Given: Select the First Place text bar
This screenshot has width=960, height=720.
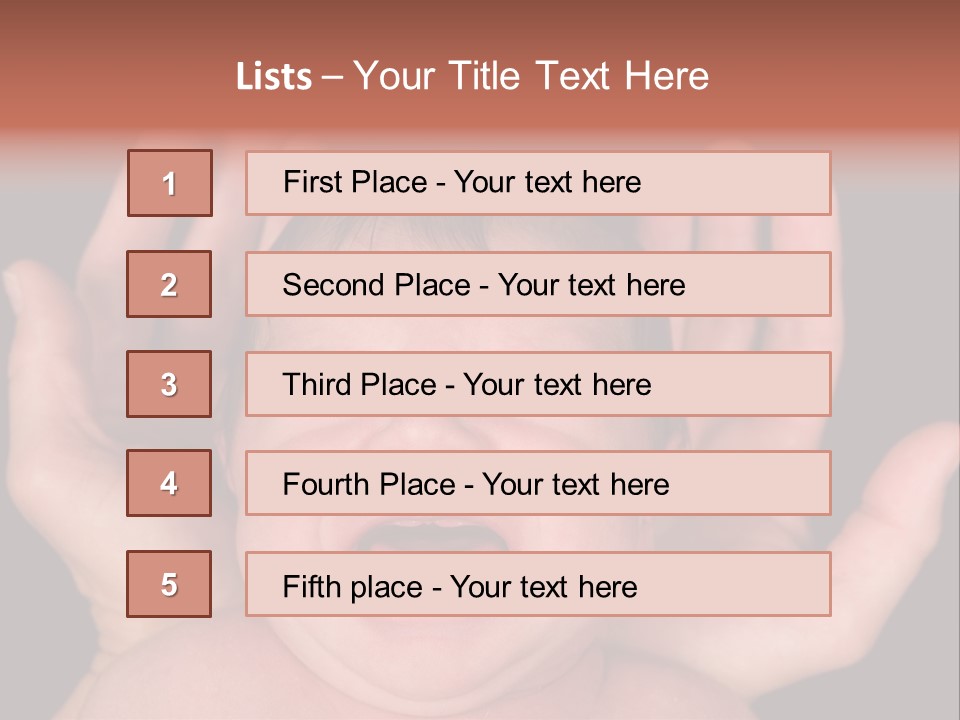Looking at the screenshot, I should tap(538, 183).
